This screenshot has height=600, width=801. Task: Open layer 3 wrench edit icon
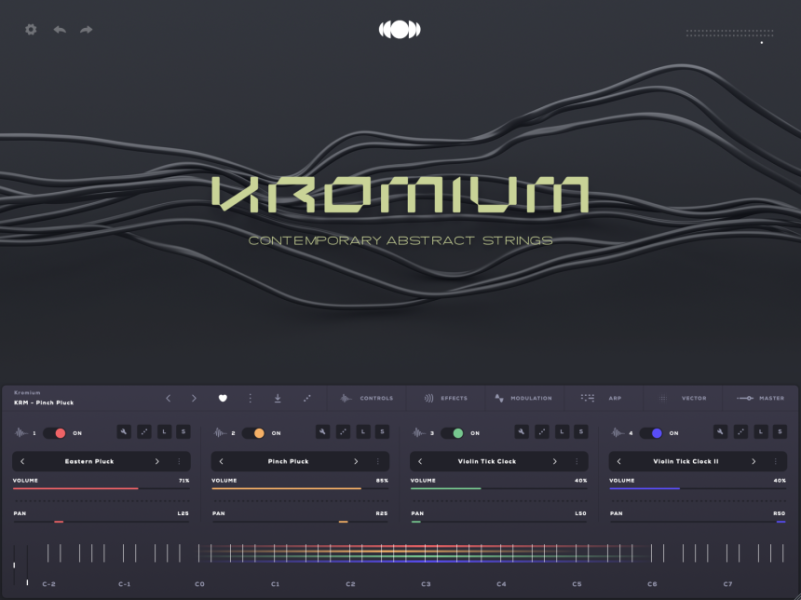pyautogui.click(x=521, y=432)
